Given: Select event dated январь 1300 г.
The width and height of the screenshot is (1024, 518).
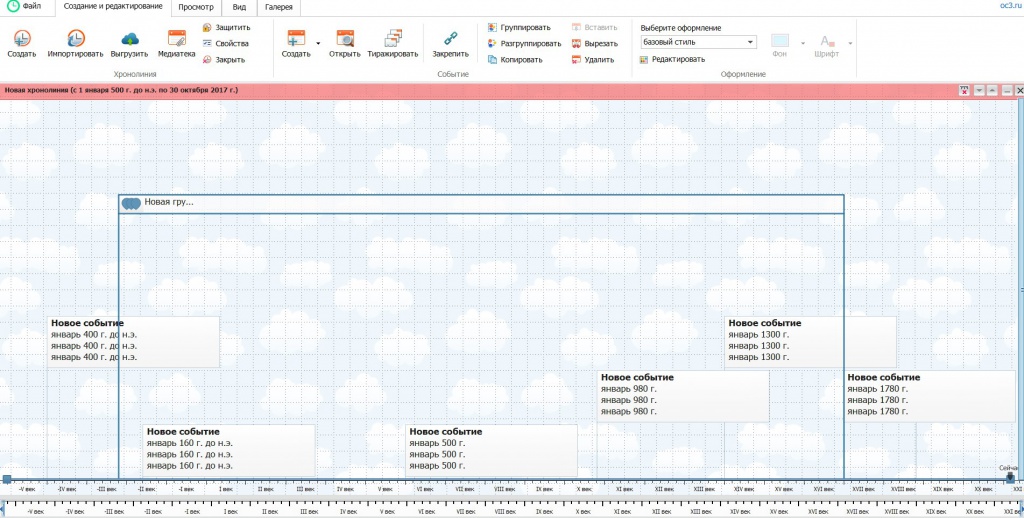Looking at the screenshot, I should coord(810,342).
